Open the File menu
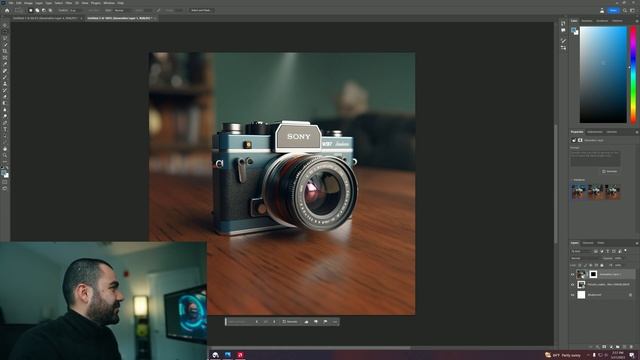 coord(11,3)
